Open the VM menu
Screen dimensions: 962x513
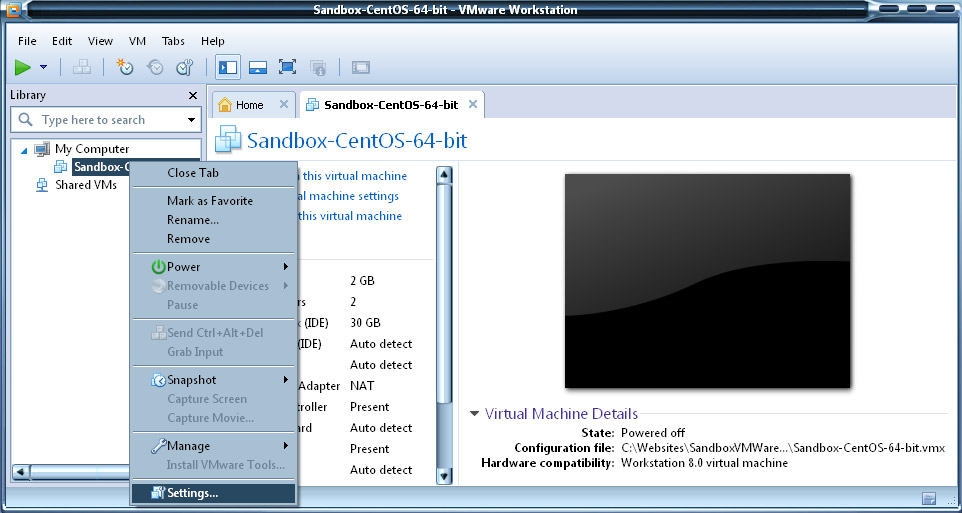click(x=137, y=41)
